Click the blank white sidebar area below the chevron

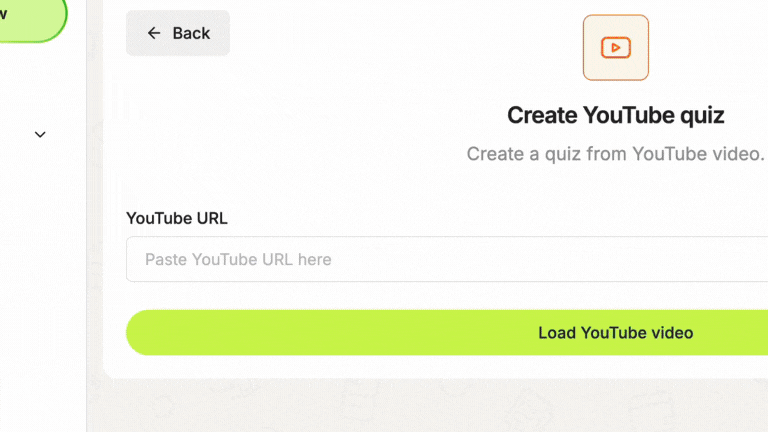click(43, 269)
